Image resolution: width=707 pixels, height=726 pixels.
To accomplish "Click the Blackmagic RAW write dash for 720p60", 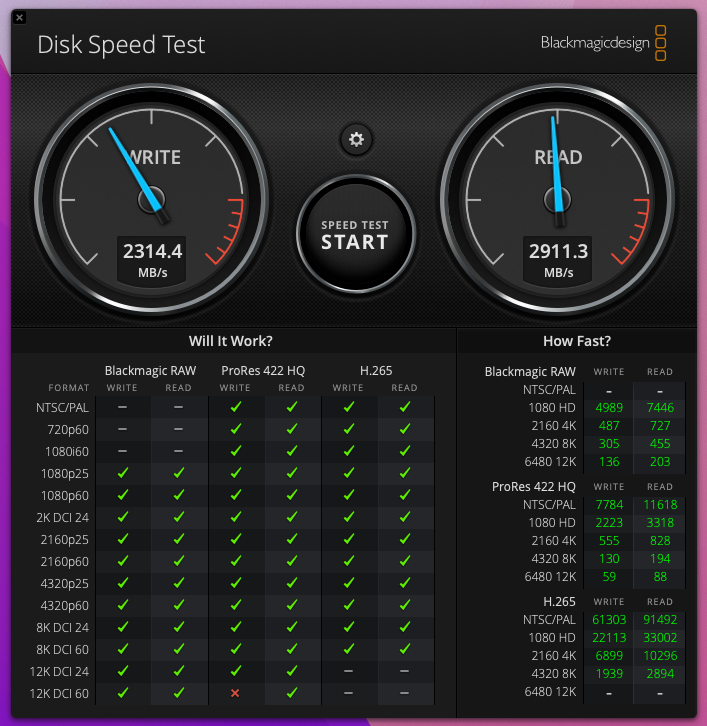I will click(x=123, y=429).
